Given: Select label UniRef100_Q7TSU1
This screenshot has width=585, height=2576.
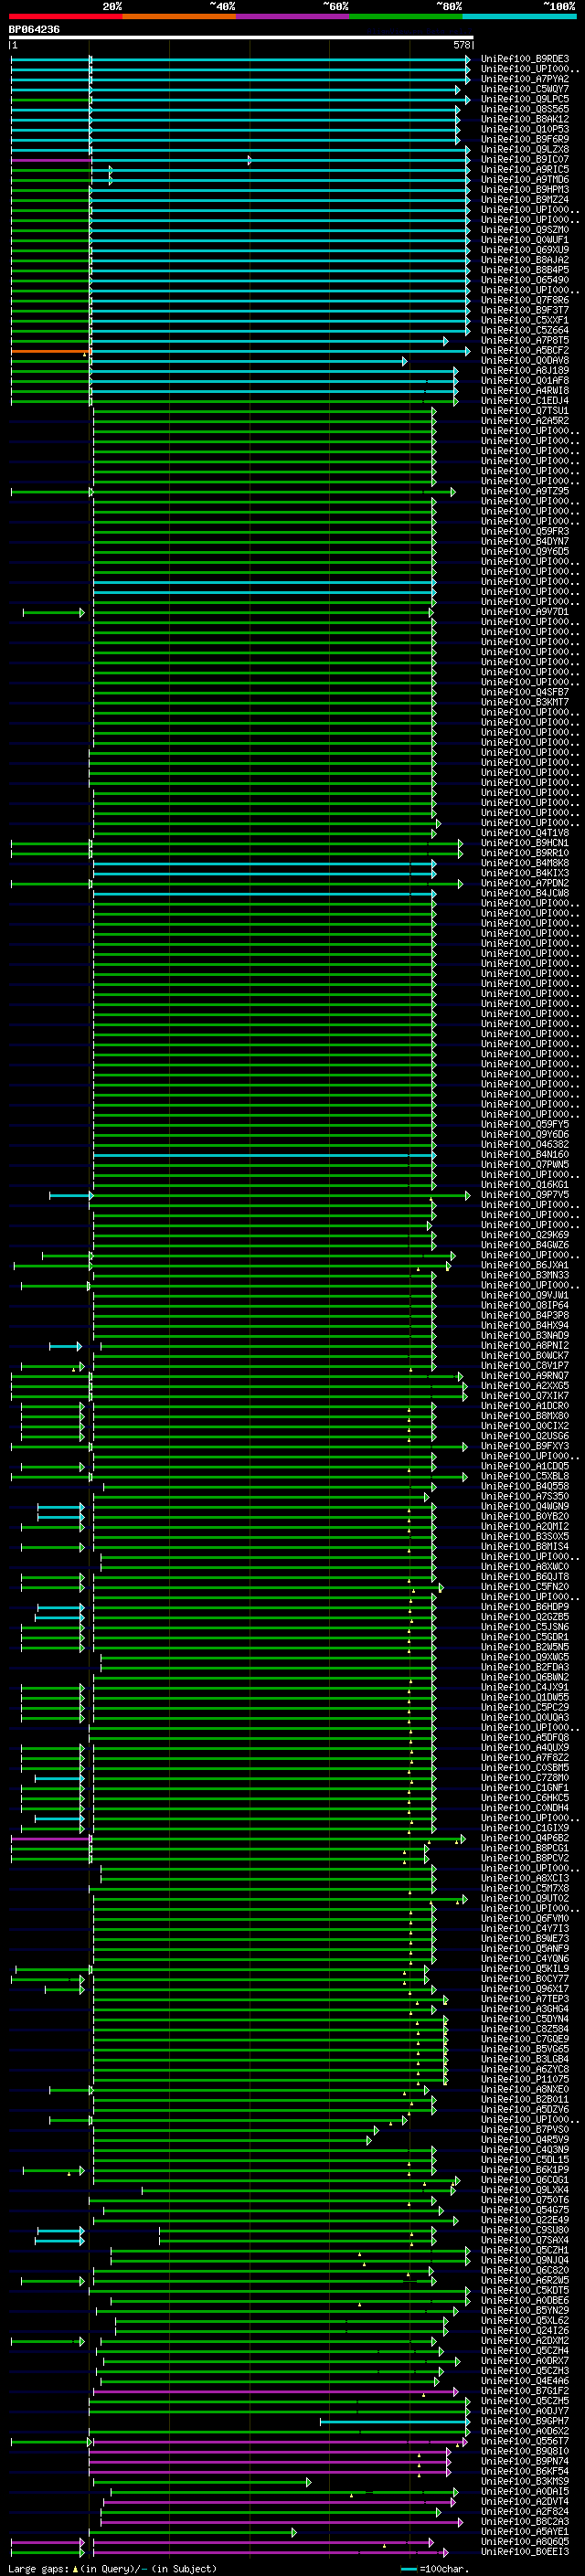Looking at the screenshot, I should (525, 411).
